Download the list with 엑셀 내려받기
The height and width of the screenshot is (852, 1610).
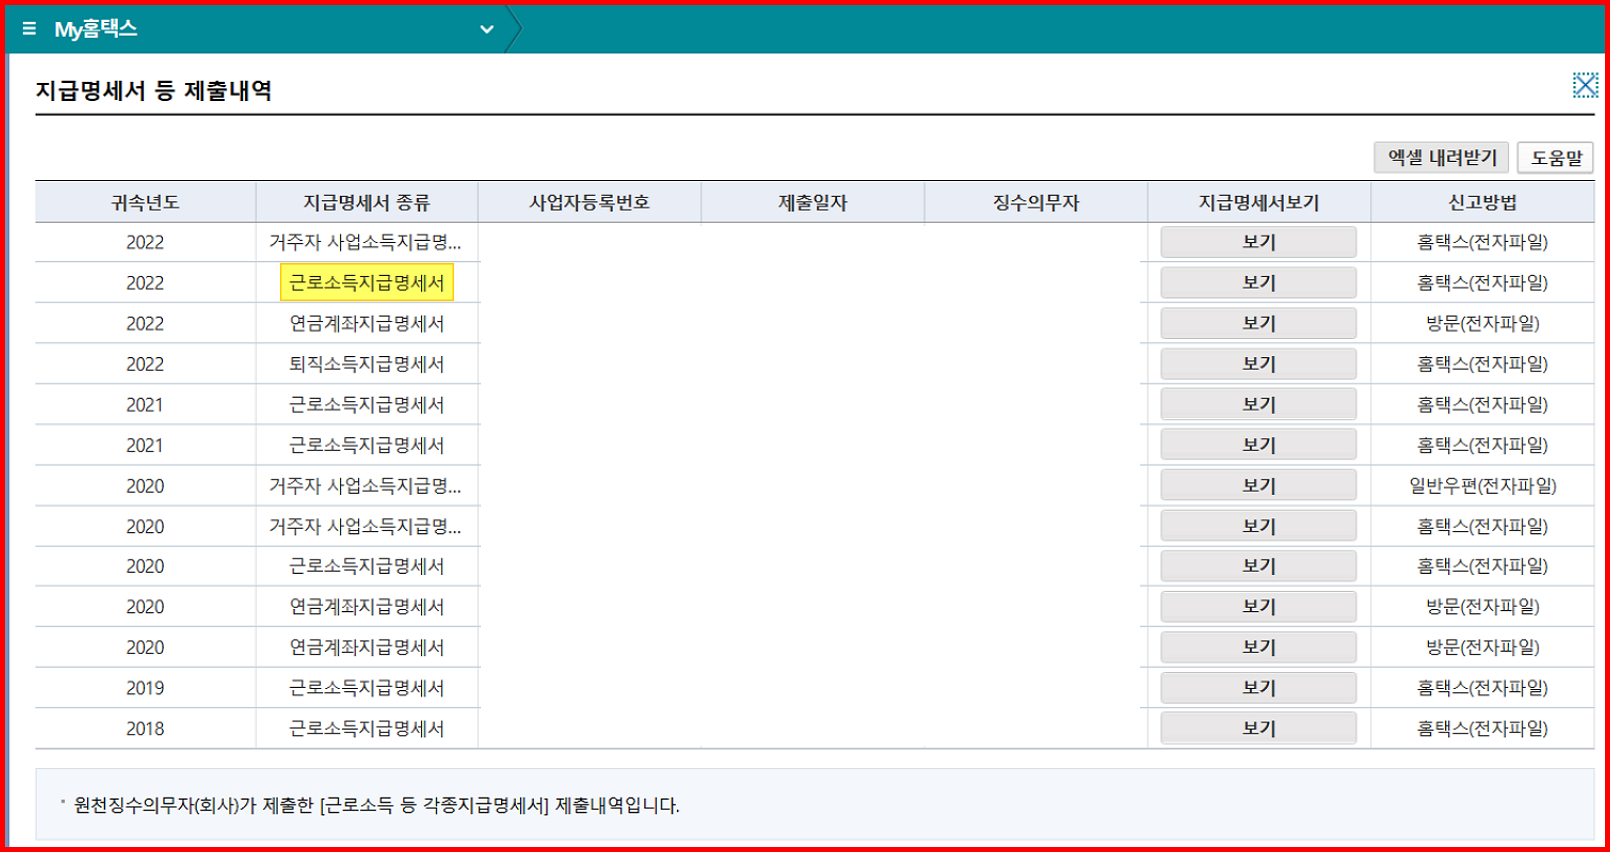click(1441, 158)
